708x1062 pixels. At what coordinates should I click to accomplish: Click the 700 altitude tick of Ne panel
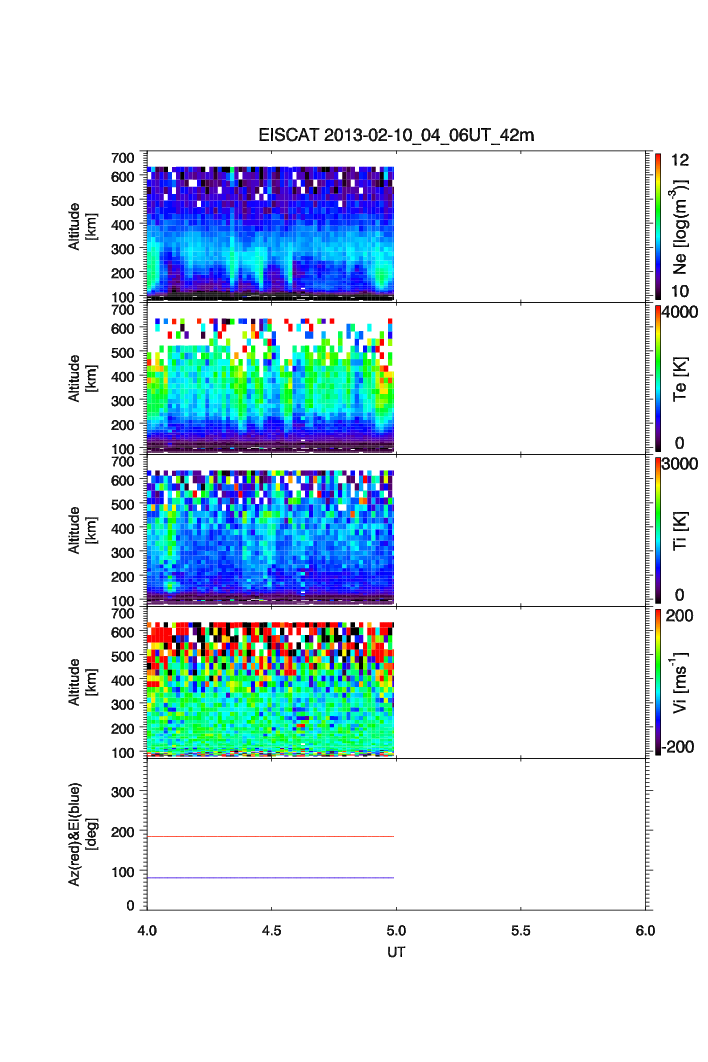123,158
